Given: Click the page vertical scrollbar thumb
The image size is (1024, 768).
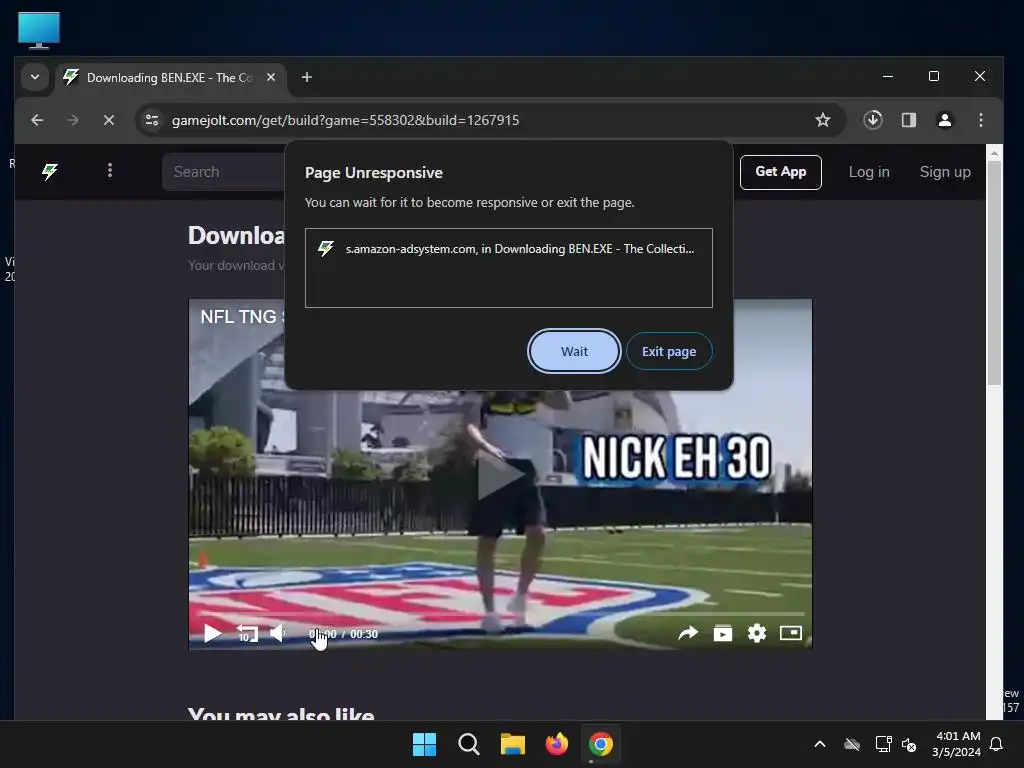Looking at the screenshot, I should pyautogui.click(x=994, y=273).
